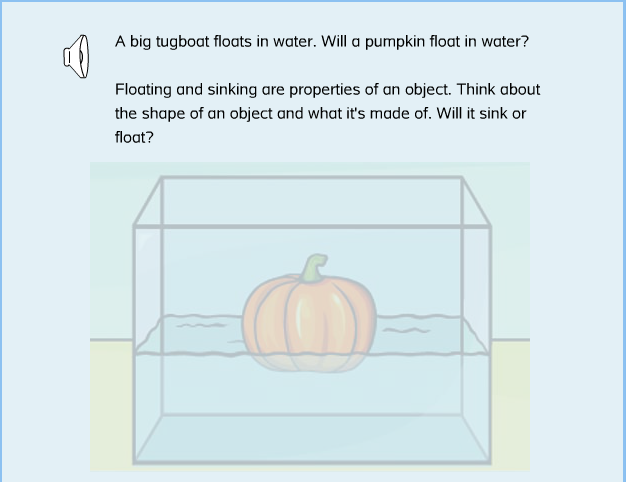The width and height of the screenshot is (626, 482).
Task: Click the question sentence about the tugboat
Action: (321, 42)
